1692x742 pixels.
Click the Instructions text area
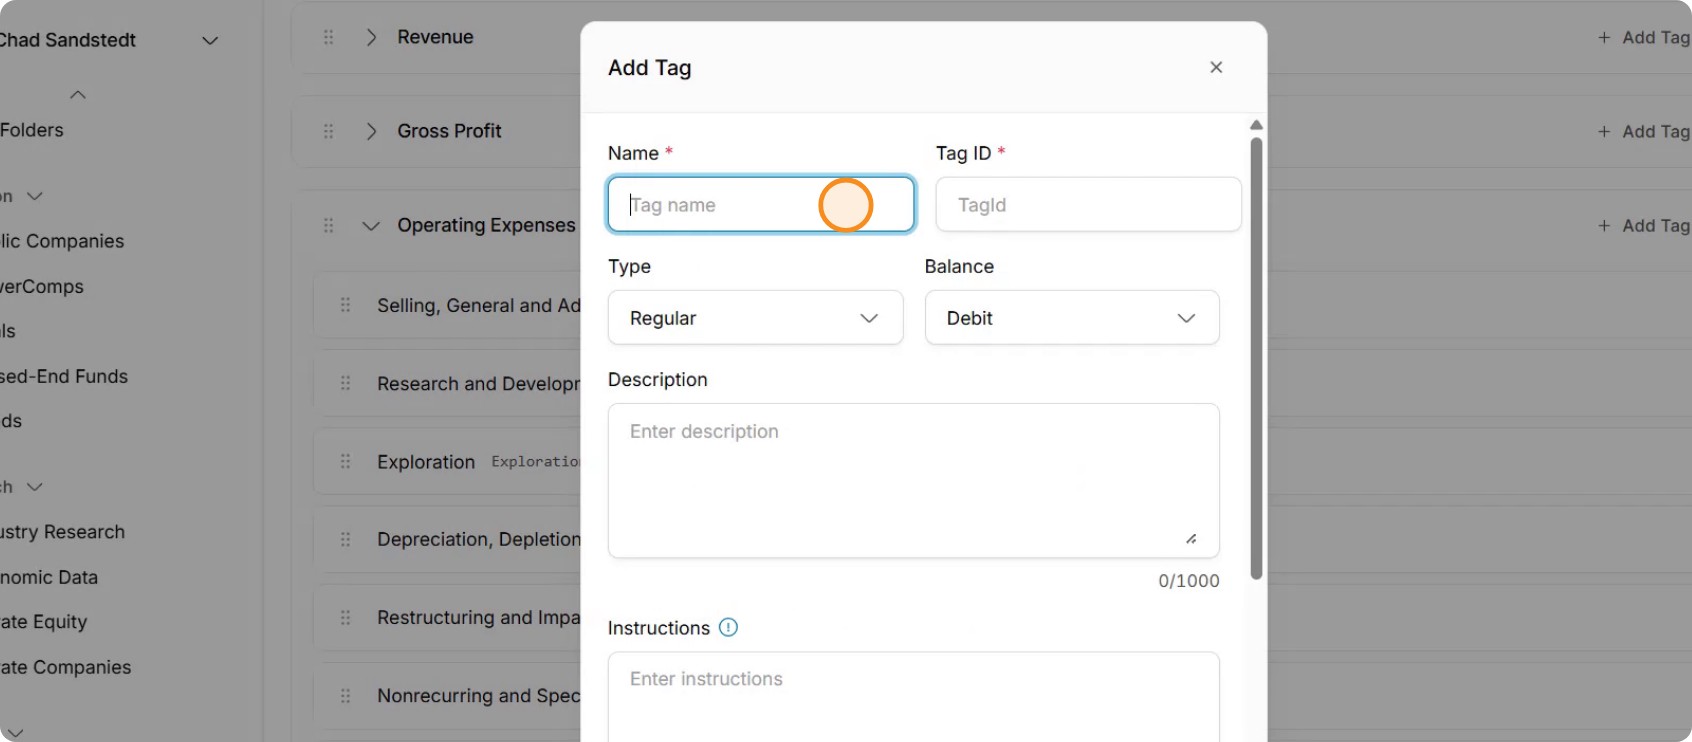(914, 697)
